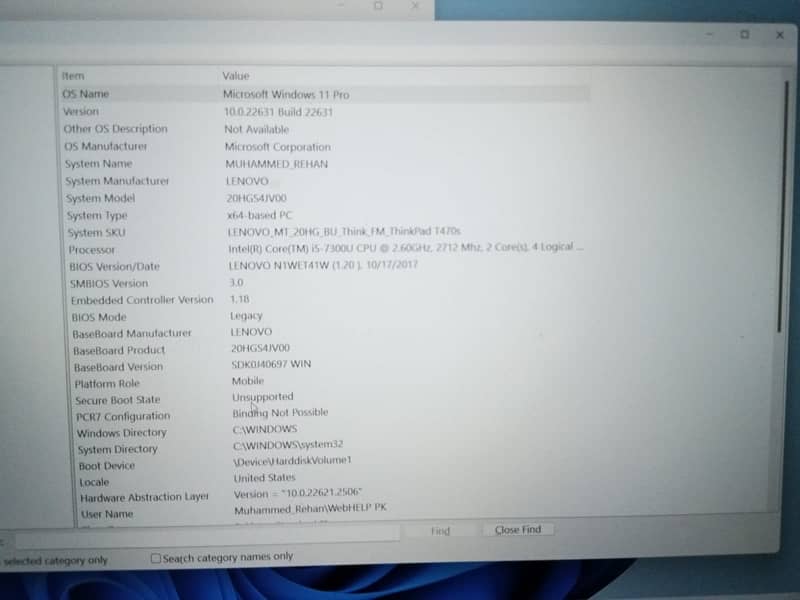
Task: Click the Close Find button
Action: click(517, 530)
